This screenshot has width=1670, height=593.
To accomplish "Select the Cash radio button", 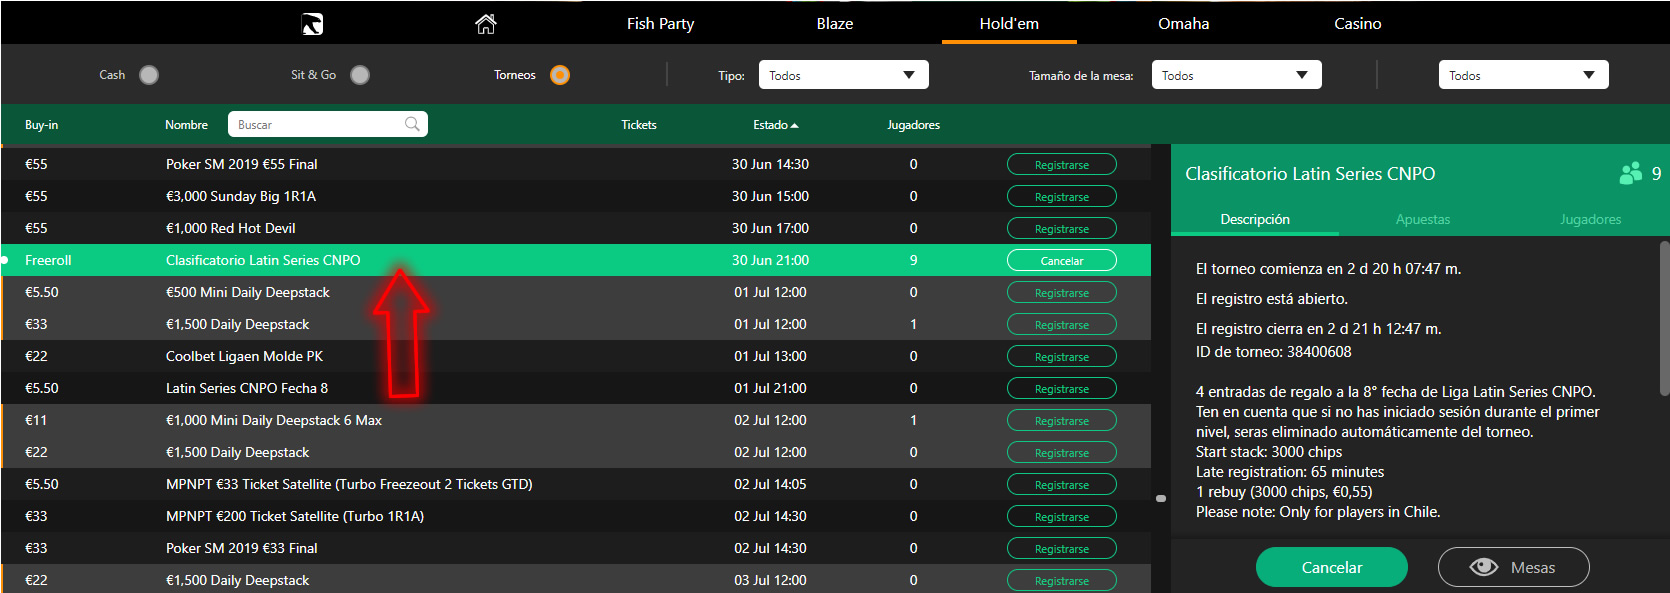I will 149,75.
